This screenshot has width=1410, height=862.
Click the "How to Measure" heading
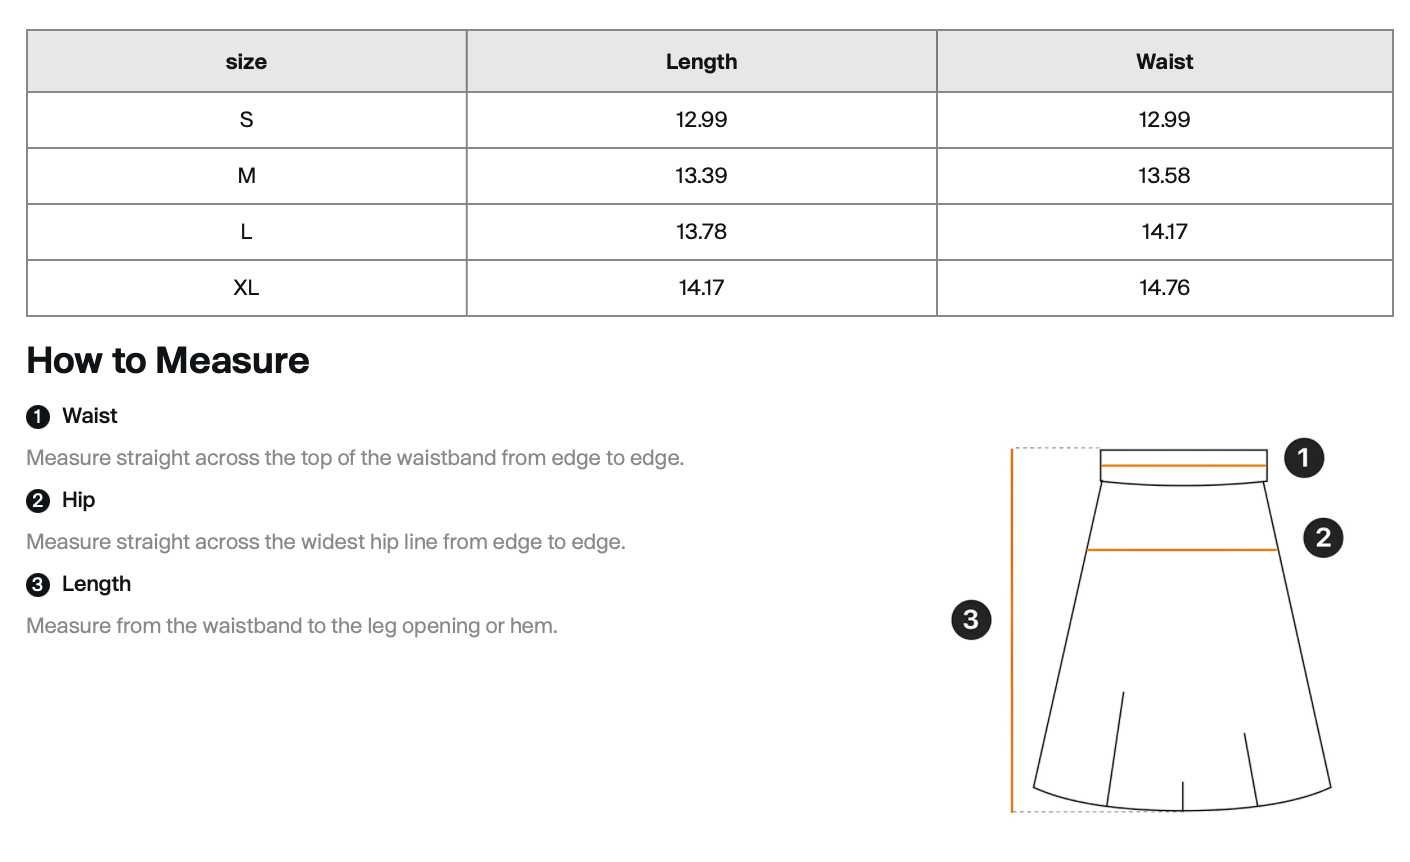(168, 361)
